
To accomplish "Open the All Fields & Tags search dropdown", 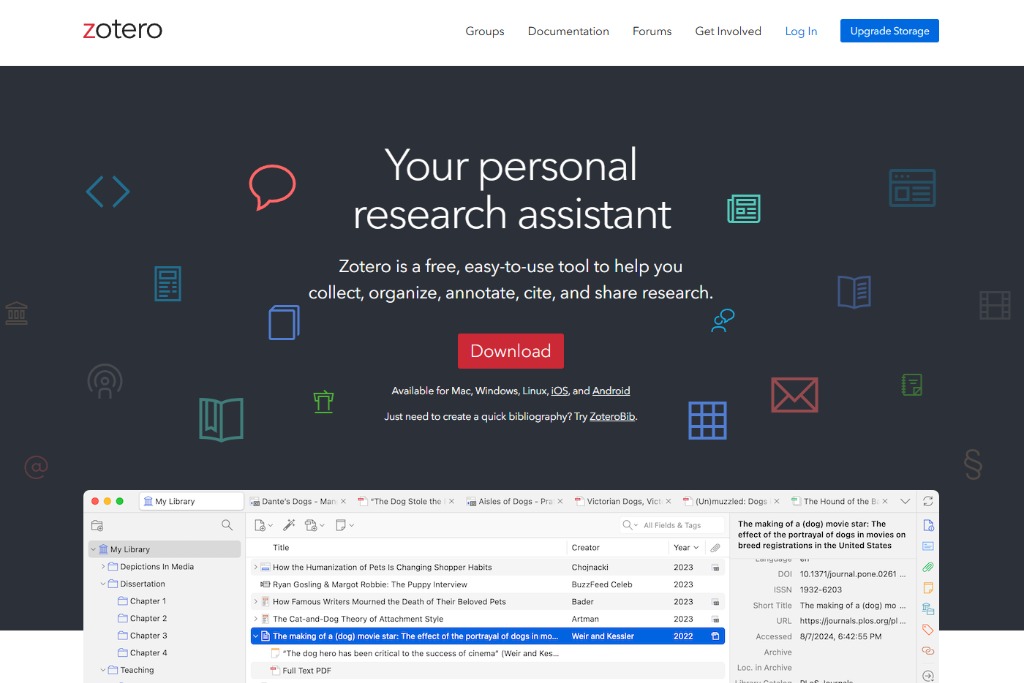I will pos(634,524).
